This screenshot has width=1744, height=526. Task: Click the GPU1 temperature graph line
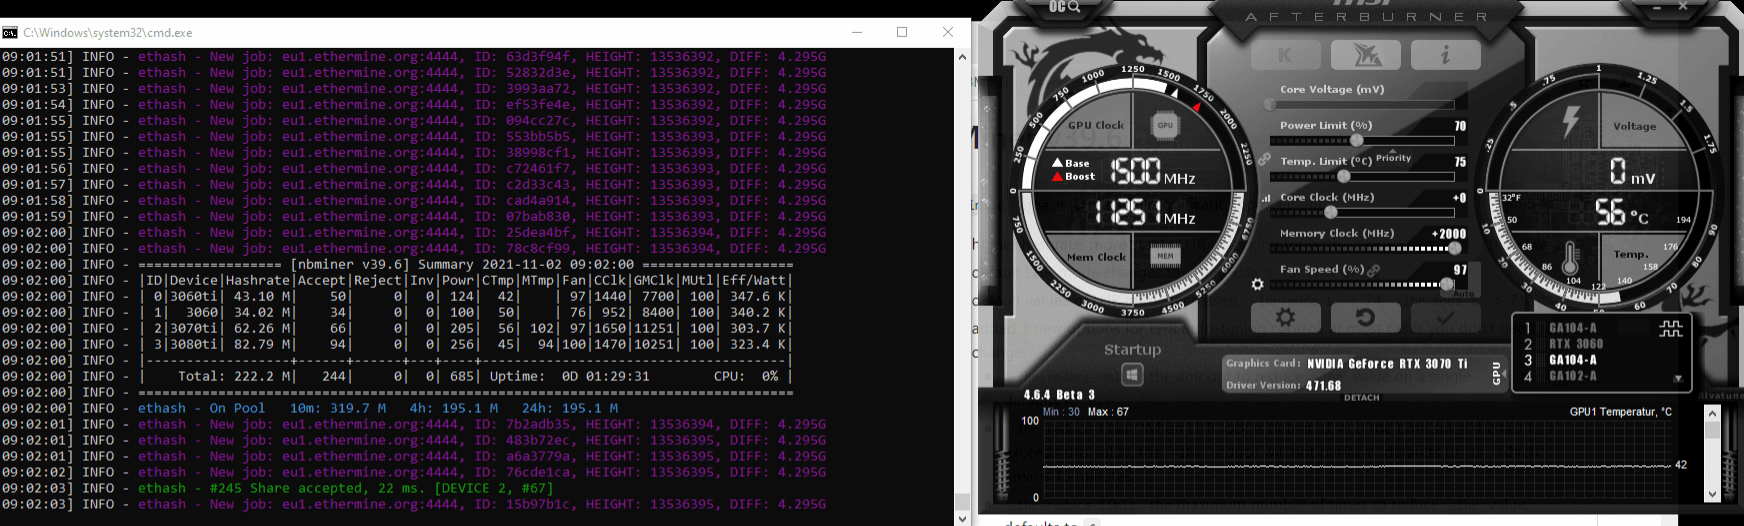coord(1357,466)
